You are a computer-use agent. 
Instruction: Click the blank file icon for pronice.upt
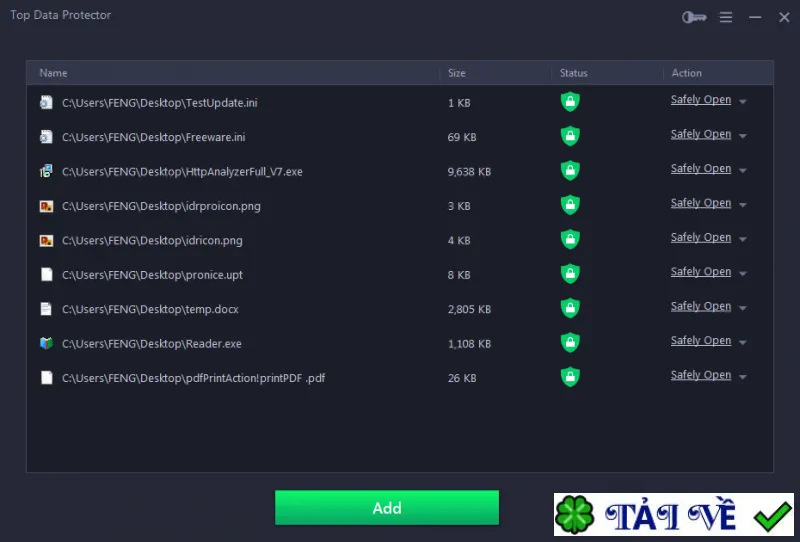pyautogui.click(x=46, y=275)
